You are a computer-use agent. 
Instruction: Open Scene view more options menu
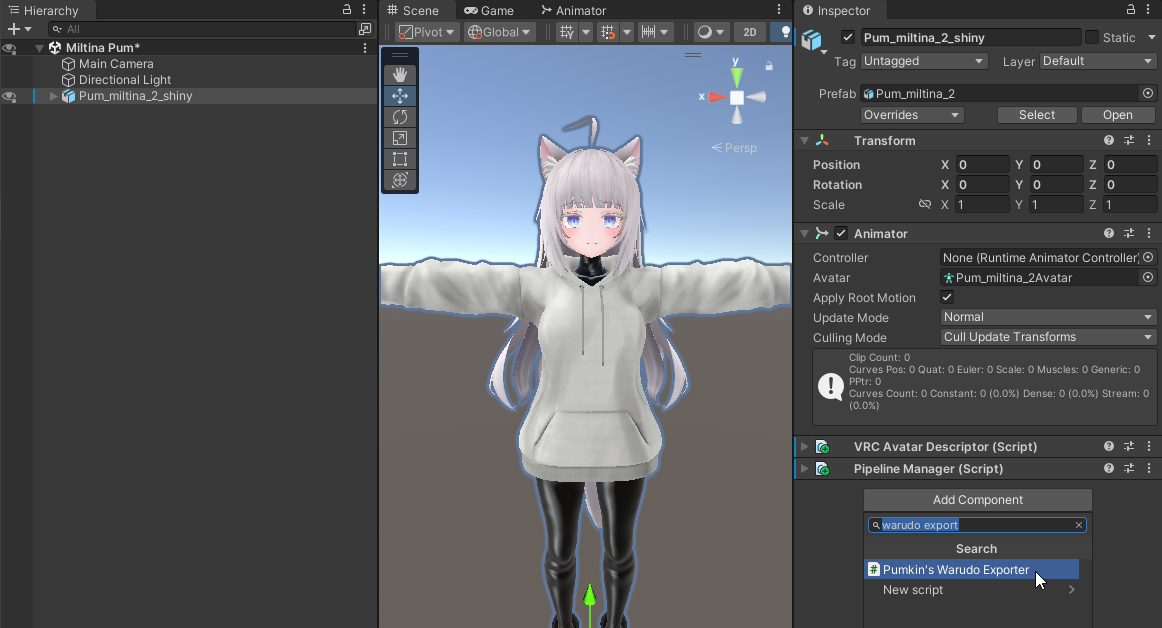coord(779,10)
